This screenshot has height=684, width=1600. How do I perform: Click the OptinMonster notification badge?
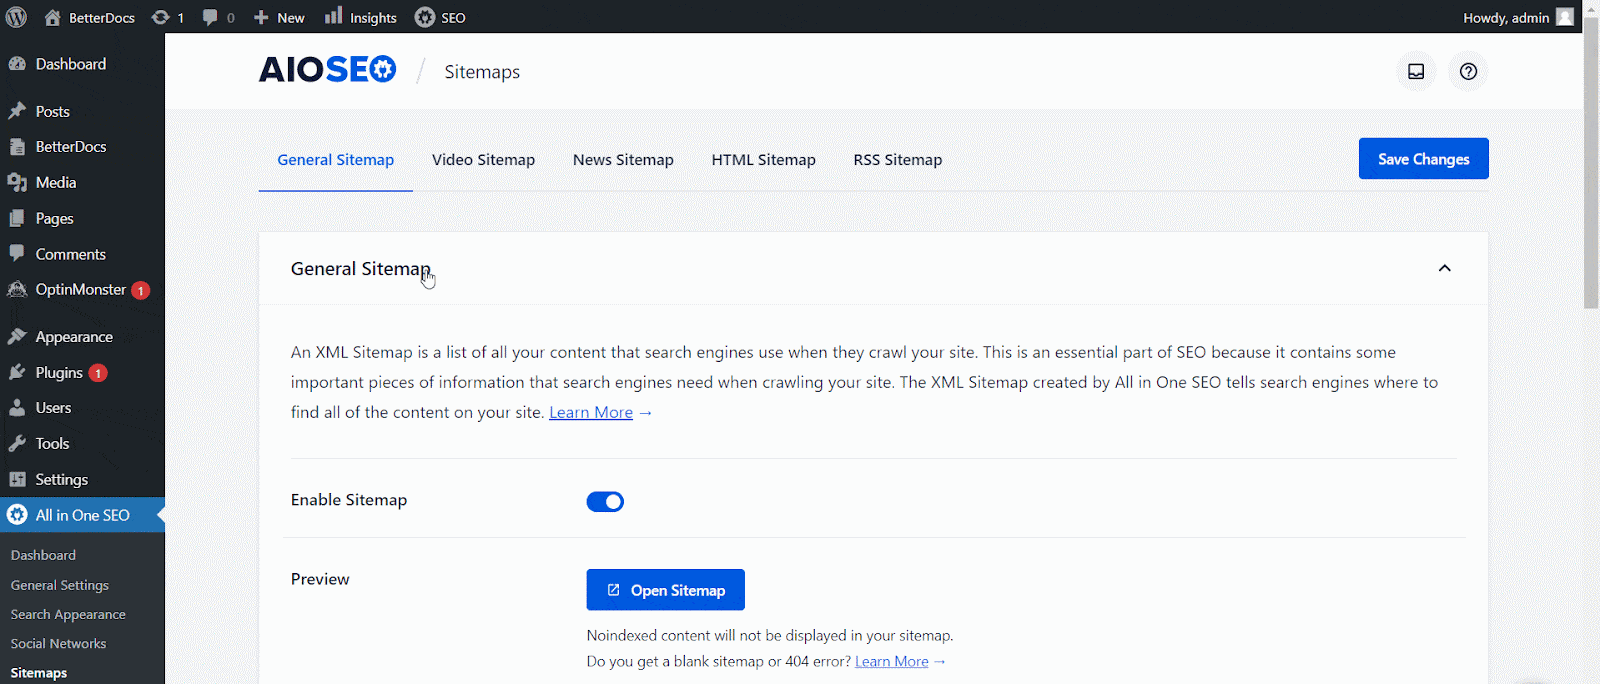tap(141, 291)
